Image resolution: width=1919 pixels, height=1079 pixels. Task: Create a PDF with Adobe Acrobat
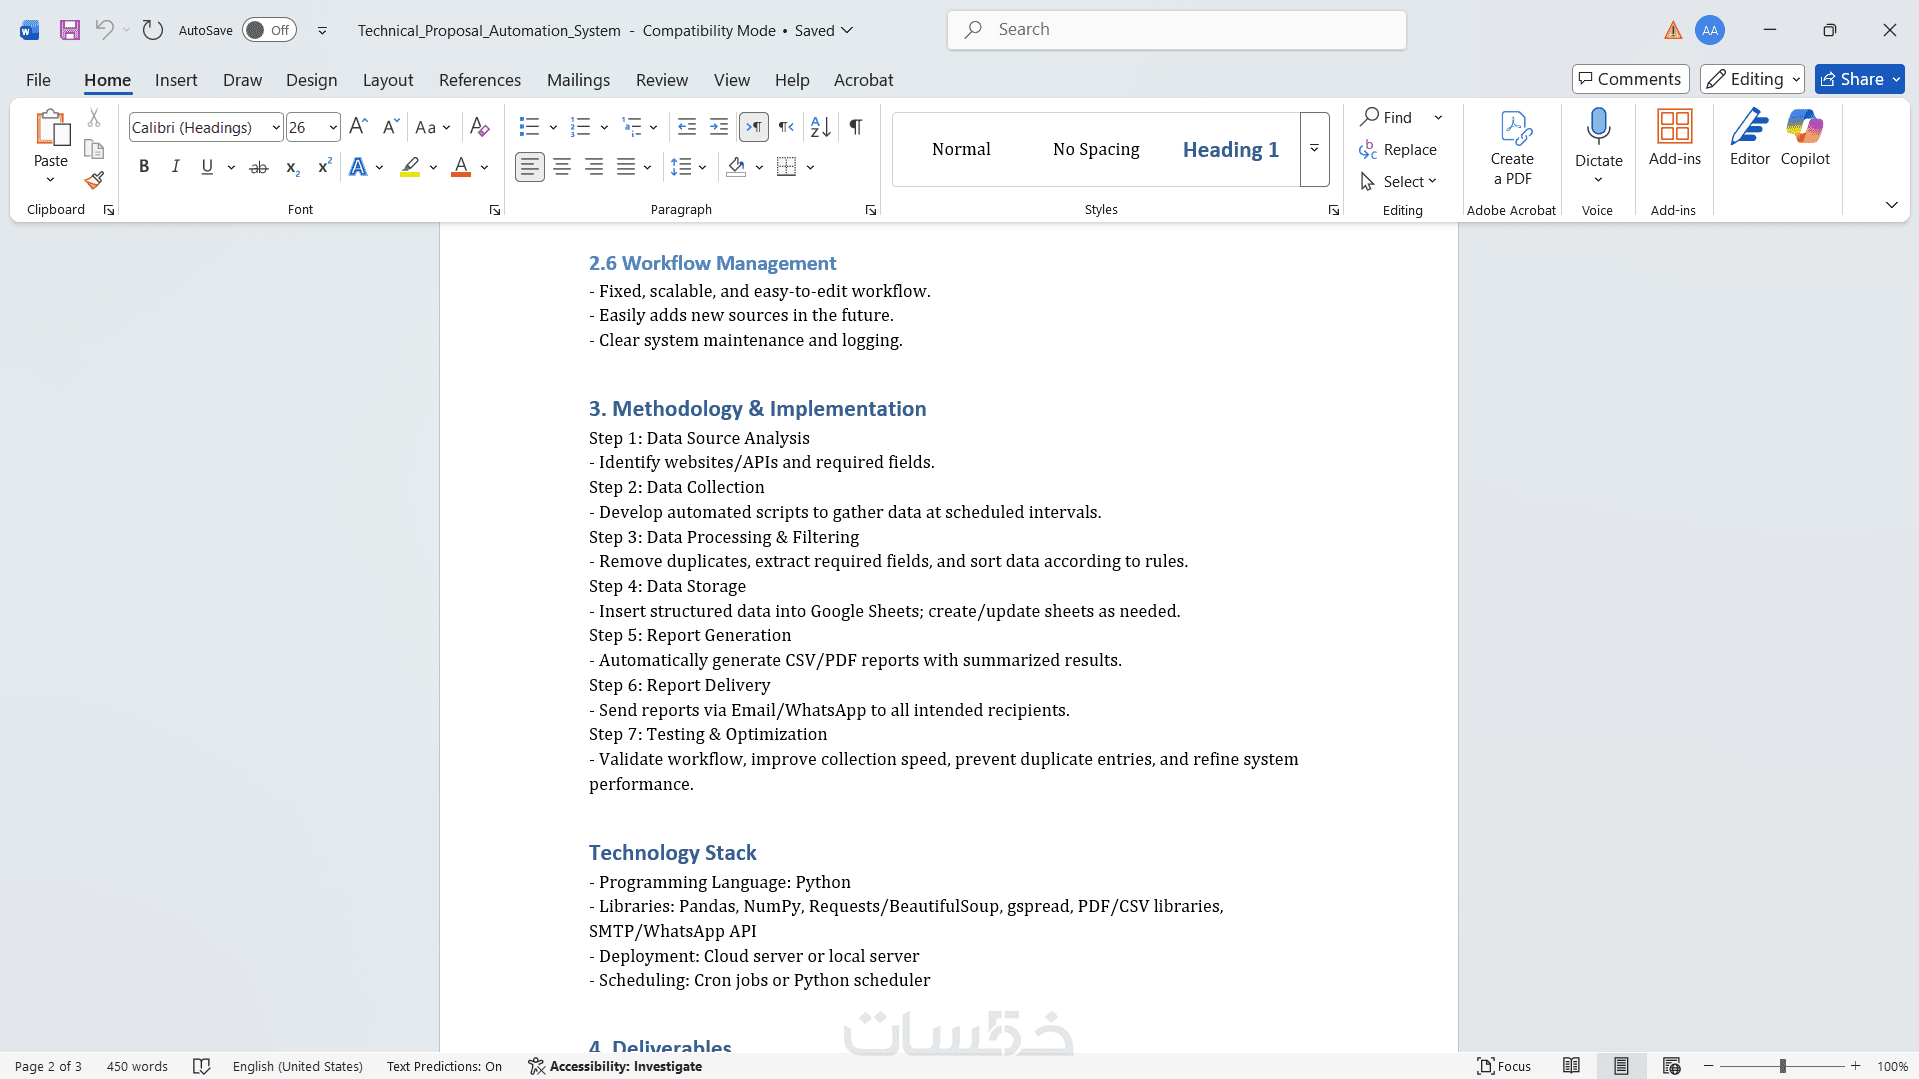1512,148
